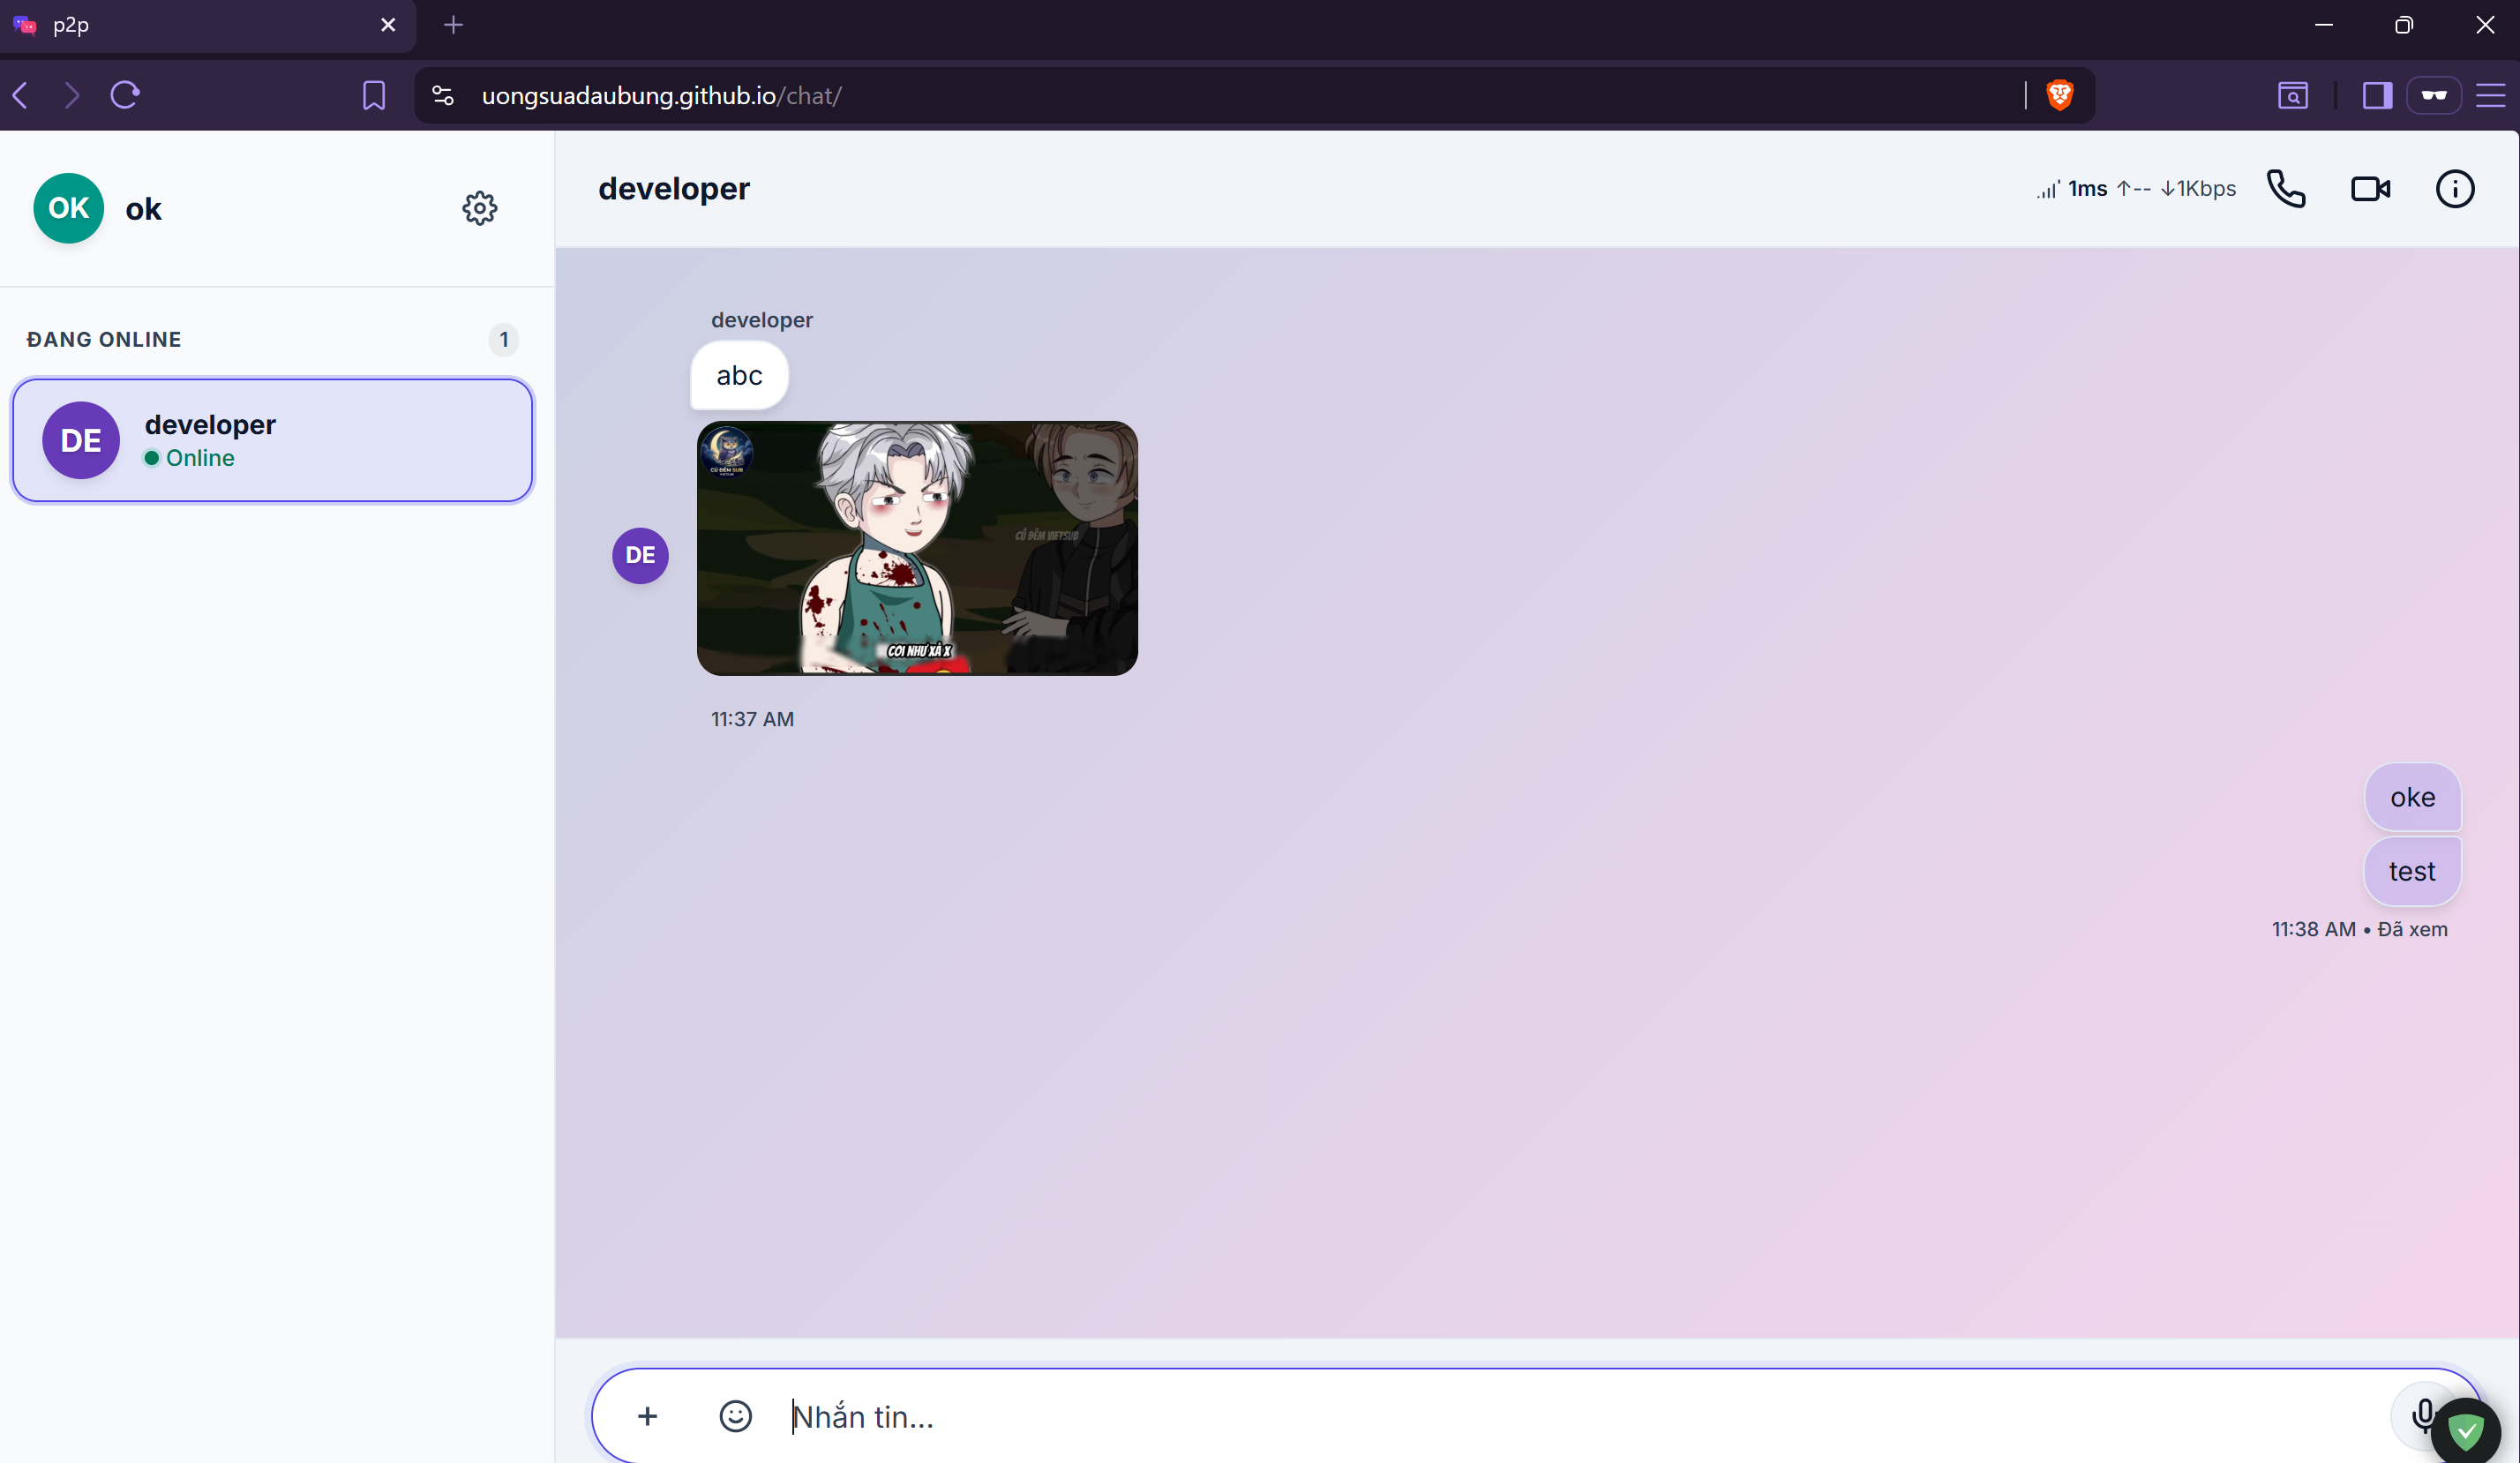Viewport: 2520px width, 1463px height.
Task: Click the test message bubble
Action: pyautogui.click(x=2412, y=871)
